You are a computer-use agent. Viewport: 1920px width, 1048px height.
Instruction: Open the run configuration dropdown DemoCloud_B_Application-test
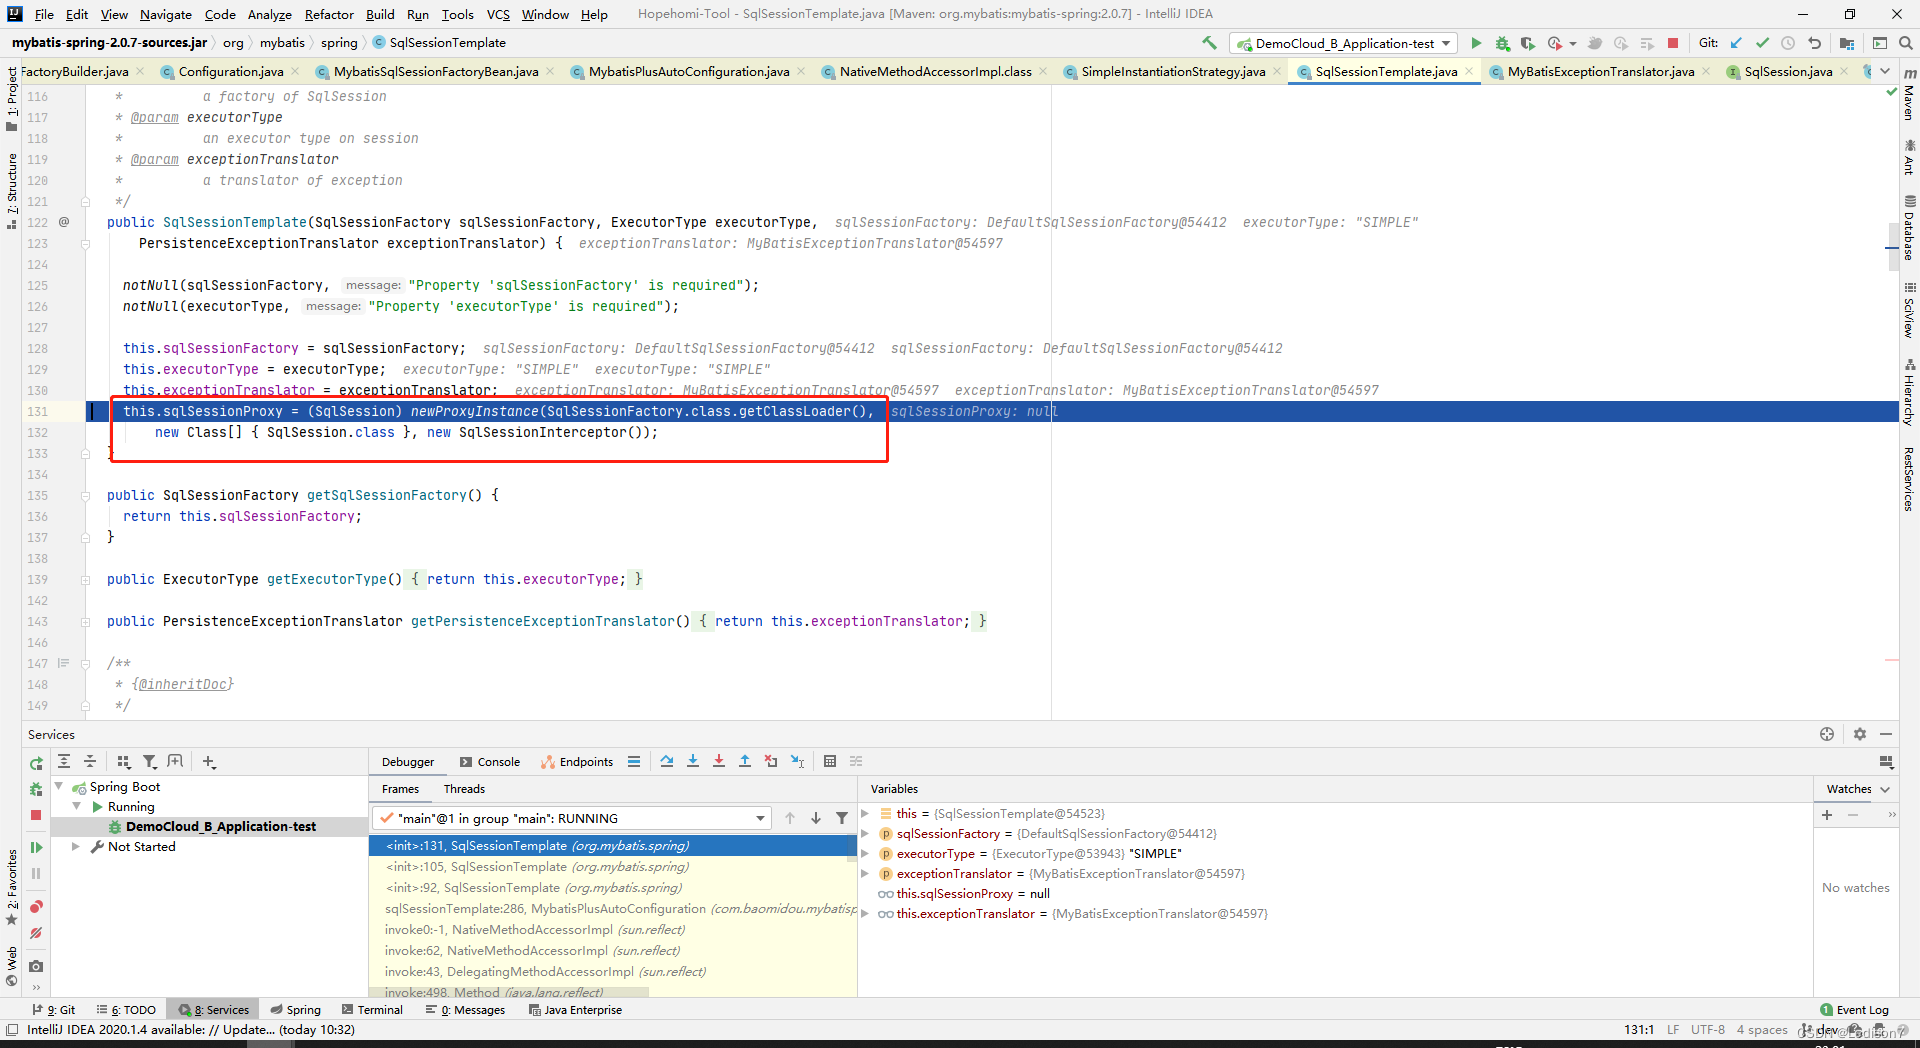click(x=1344, y=43)
